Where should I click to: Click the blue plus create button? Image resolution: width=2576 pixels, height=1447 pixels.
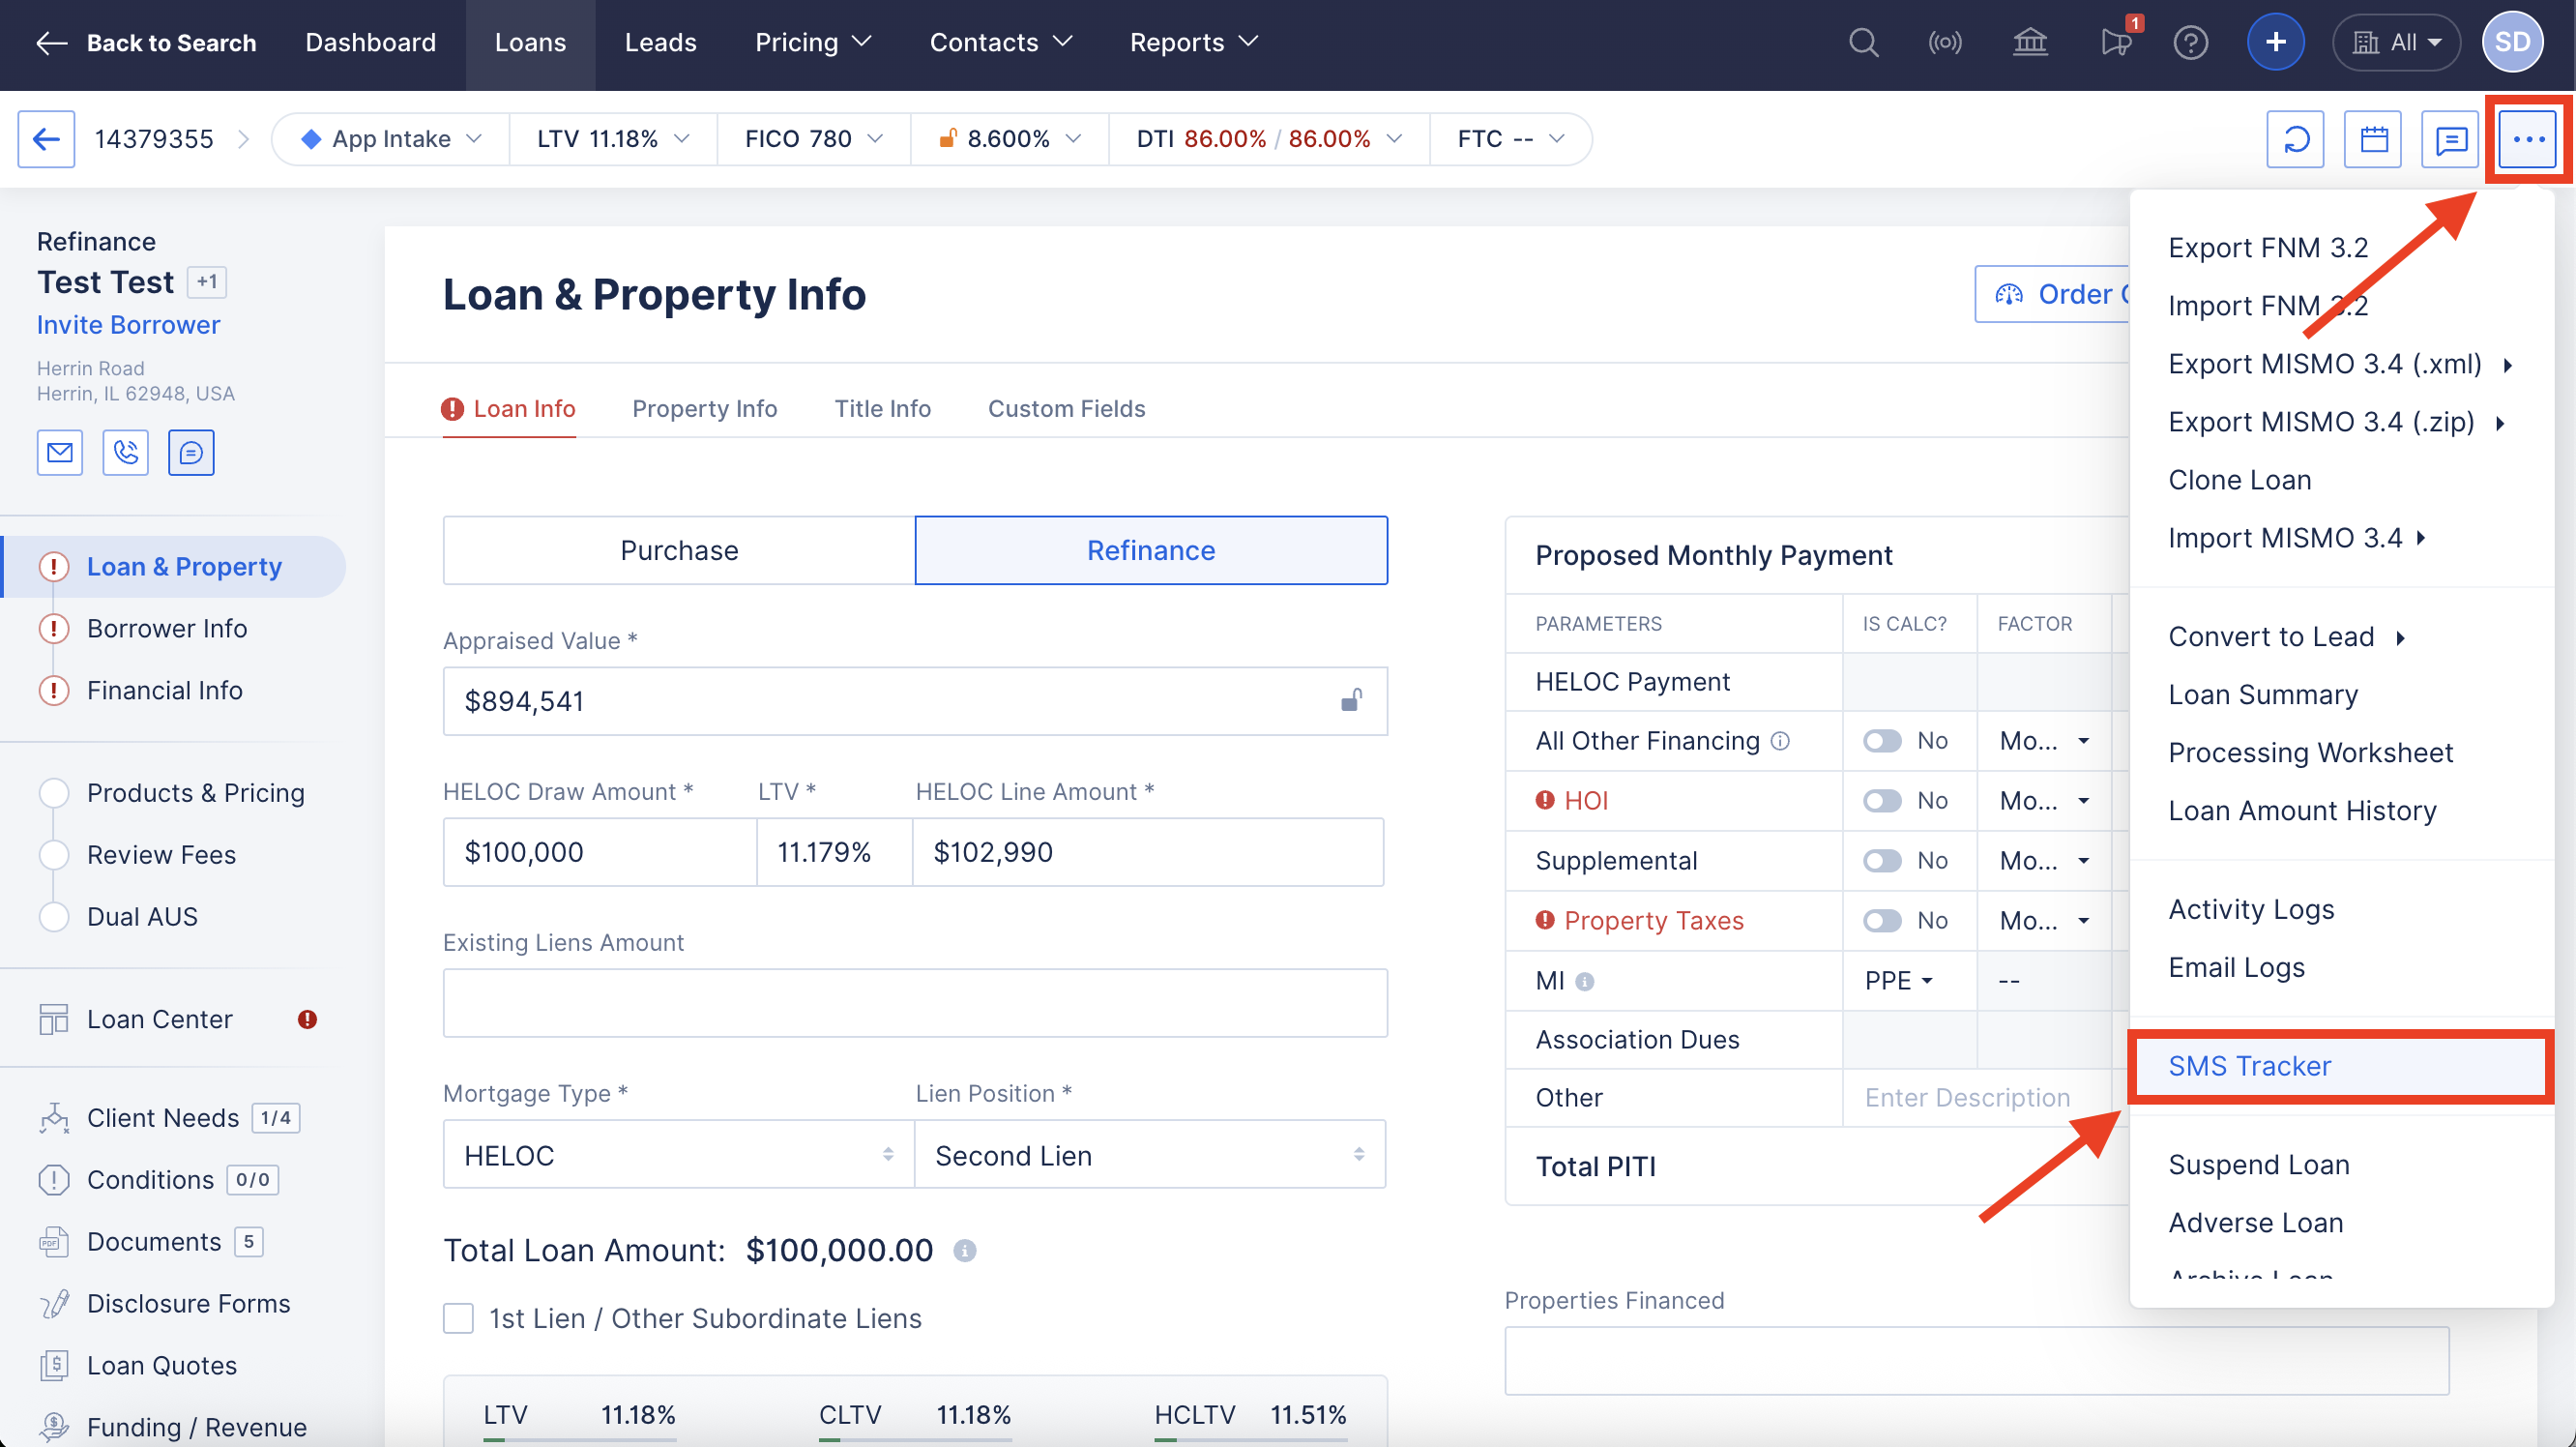[2275, 42]
